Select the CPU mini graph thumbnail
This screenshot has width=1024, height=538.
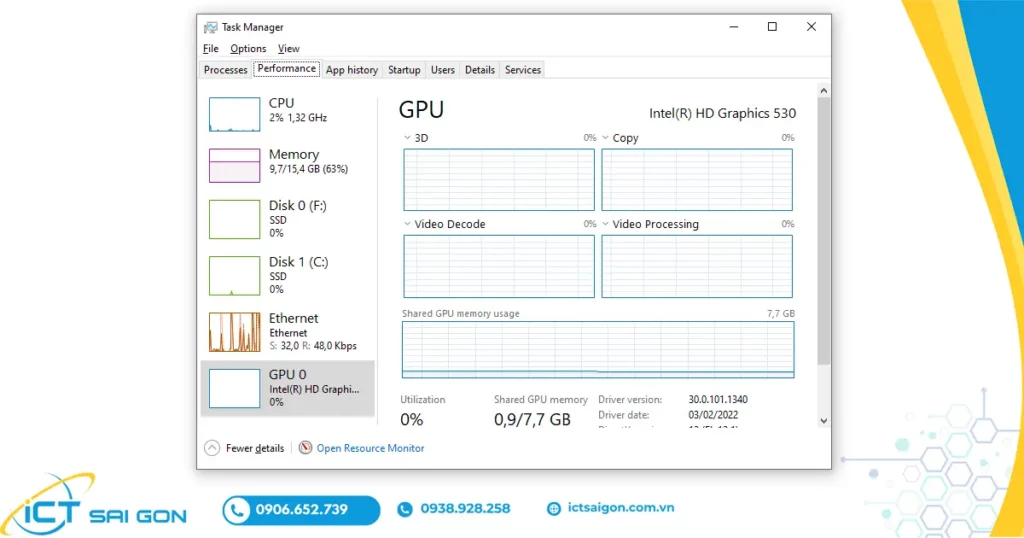pos(234,114)
